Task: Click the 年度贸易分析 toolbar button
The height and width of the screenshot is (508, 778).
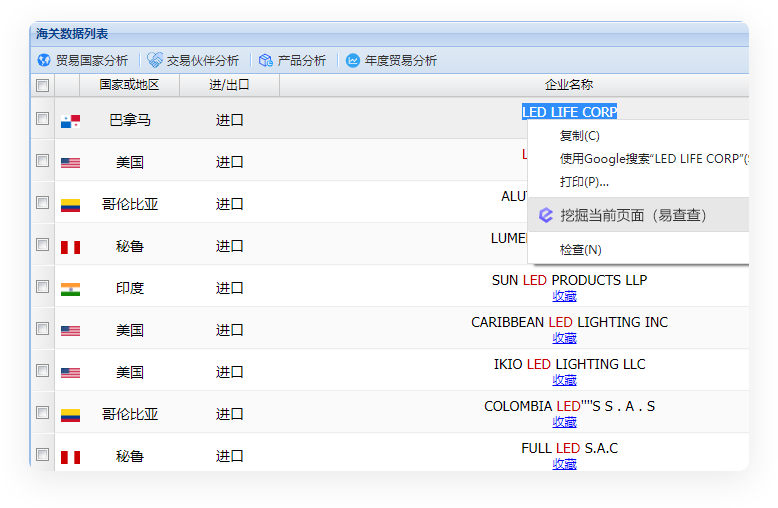Action: click(391, 61)
